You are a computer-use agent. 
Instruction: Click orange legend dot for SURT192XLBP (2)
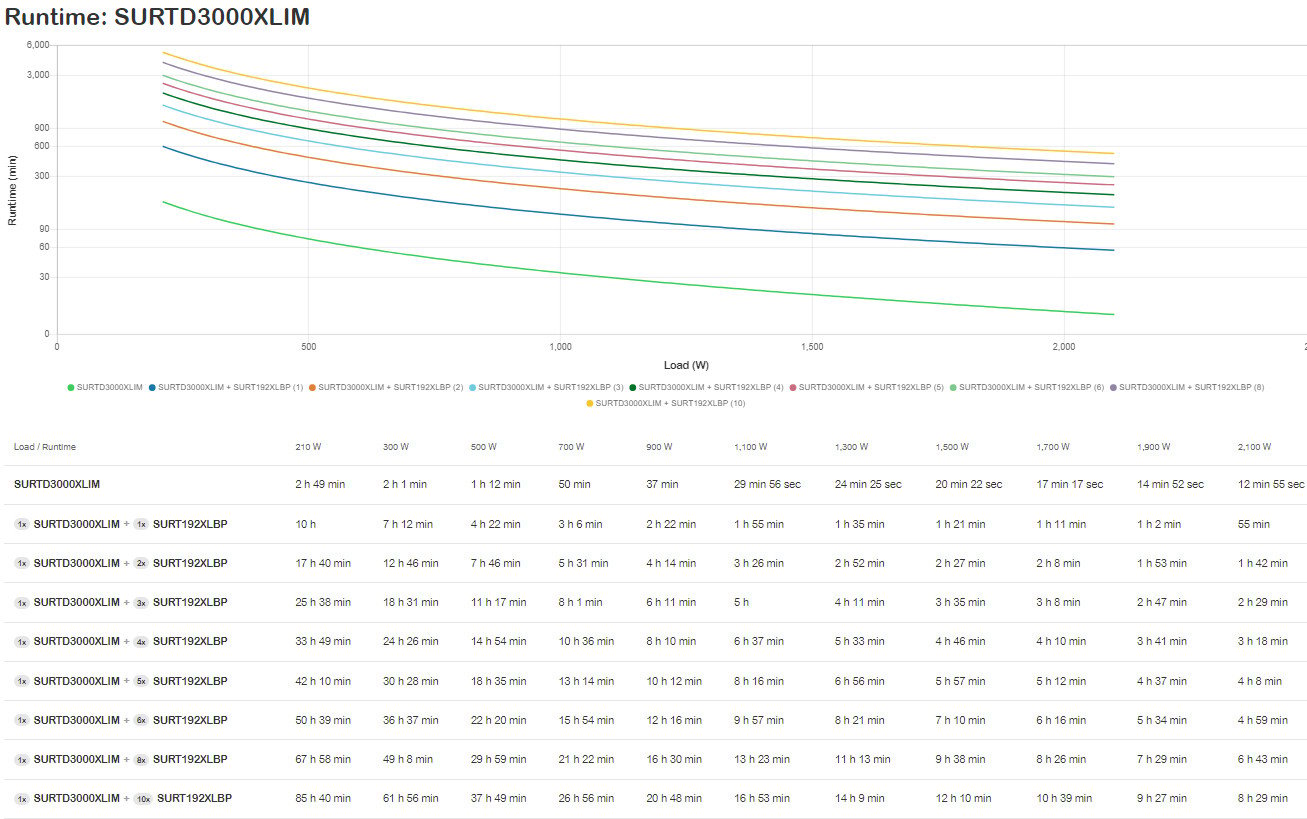tap(312, 387)
